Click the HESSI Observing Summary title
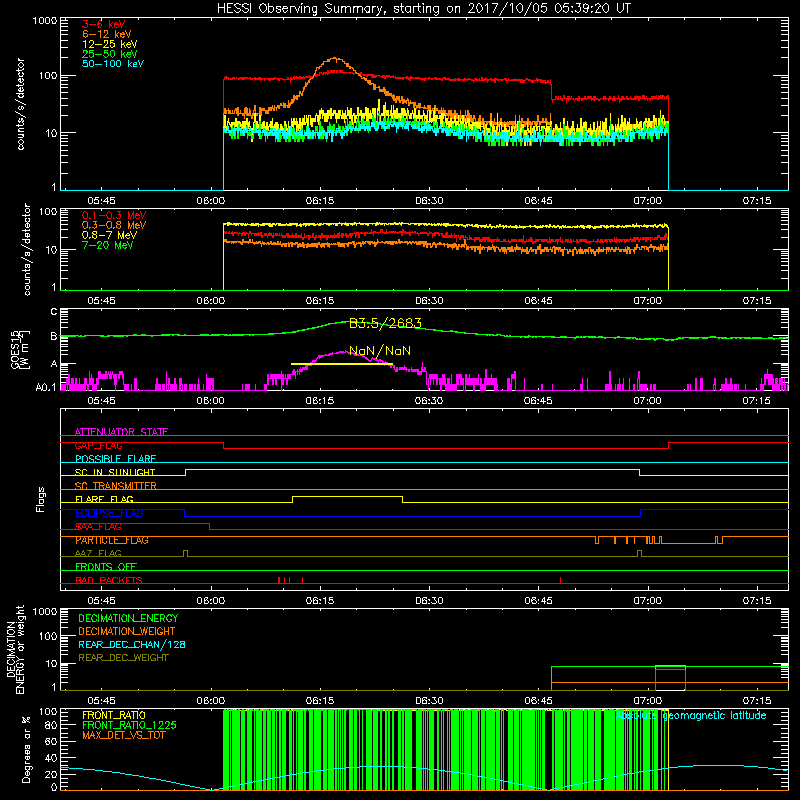Viewport: 800px width, 800px height. [x=423, y=9]
